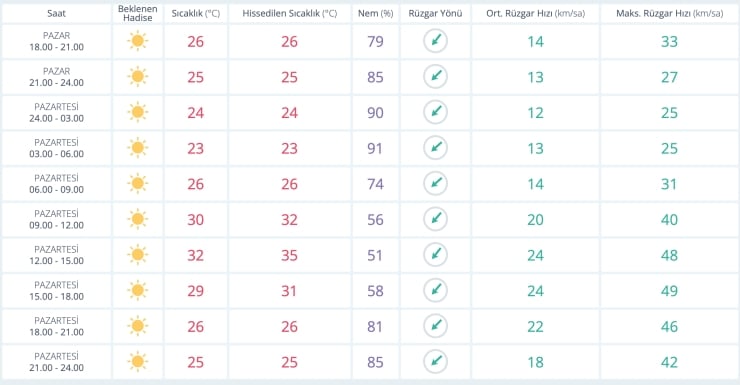
Task: Select wind arrow in last Pazartesi 21.00 - 24.00 row
Action: pos(435,361)
